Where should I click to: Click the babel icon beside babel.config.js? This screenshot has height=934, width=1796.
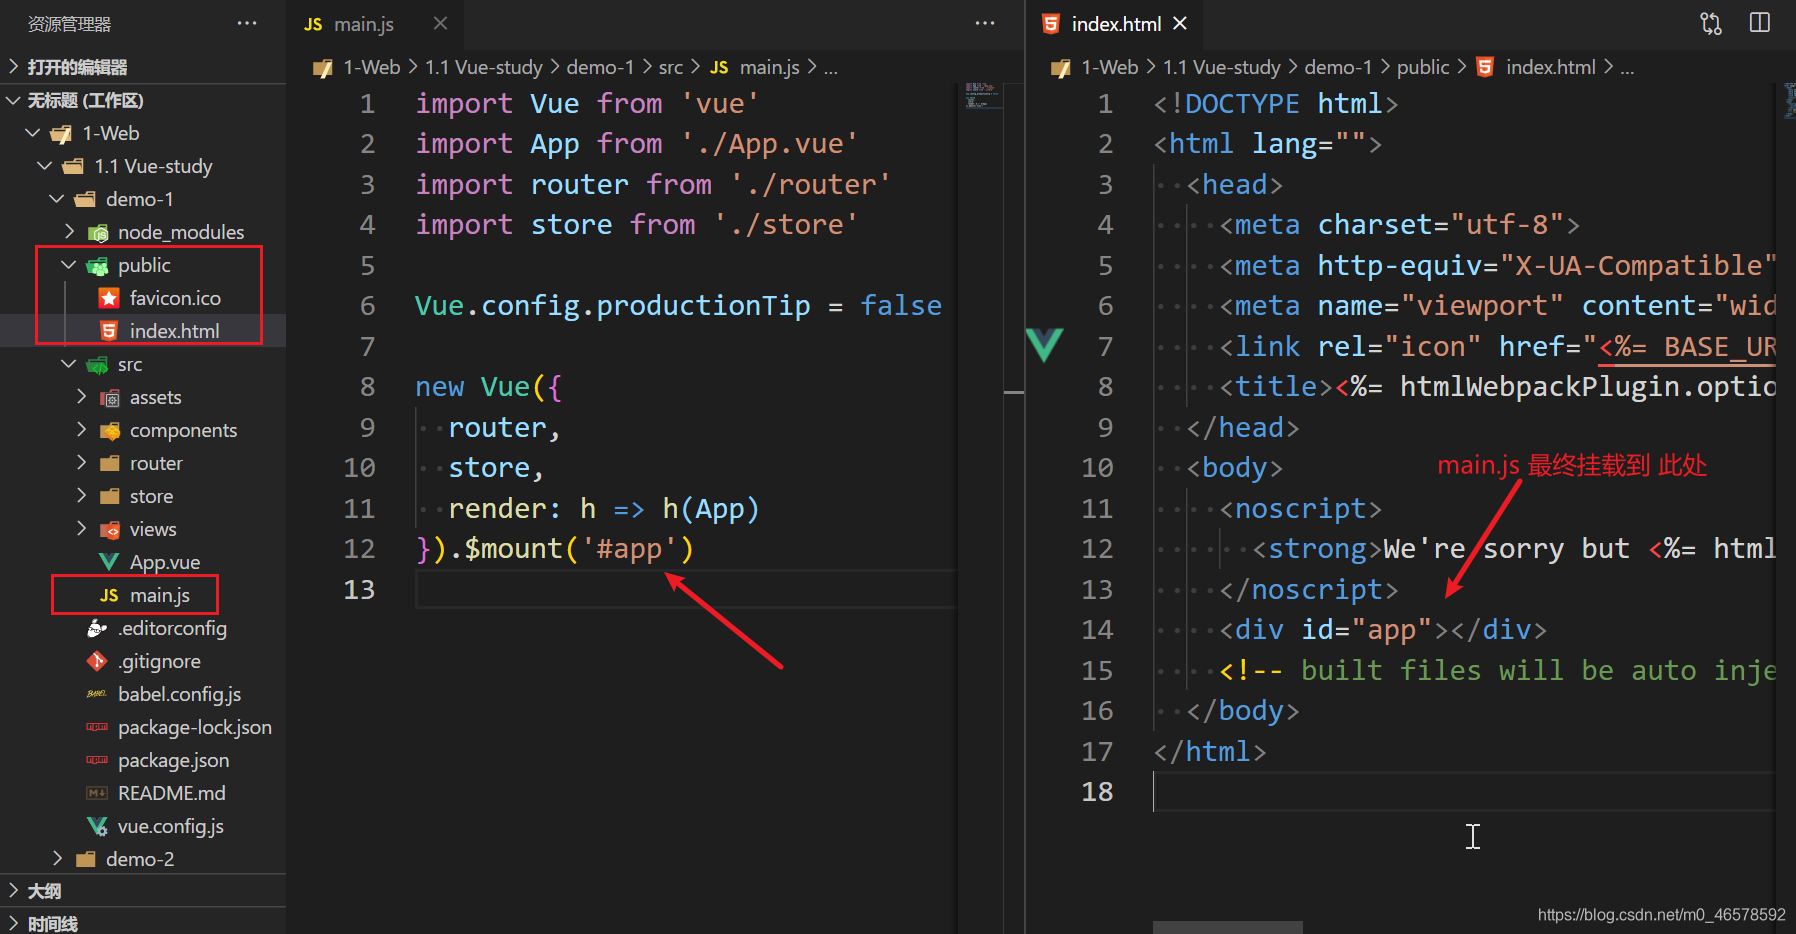(x=97, y=694)
